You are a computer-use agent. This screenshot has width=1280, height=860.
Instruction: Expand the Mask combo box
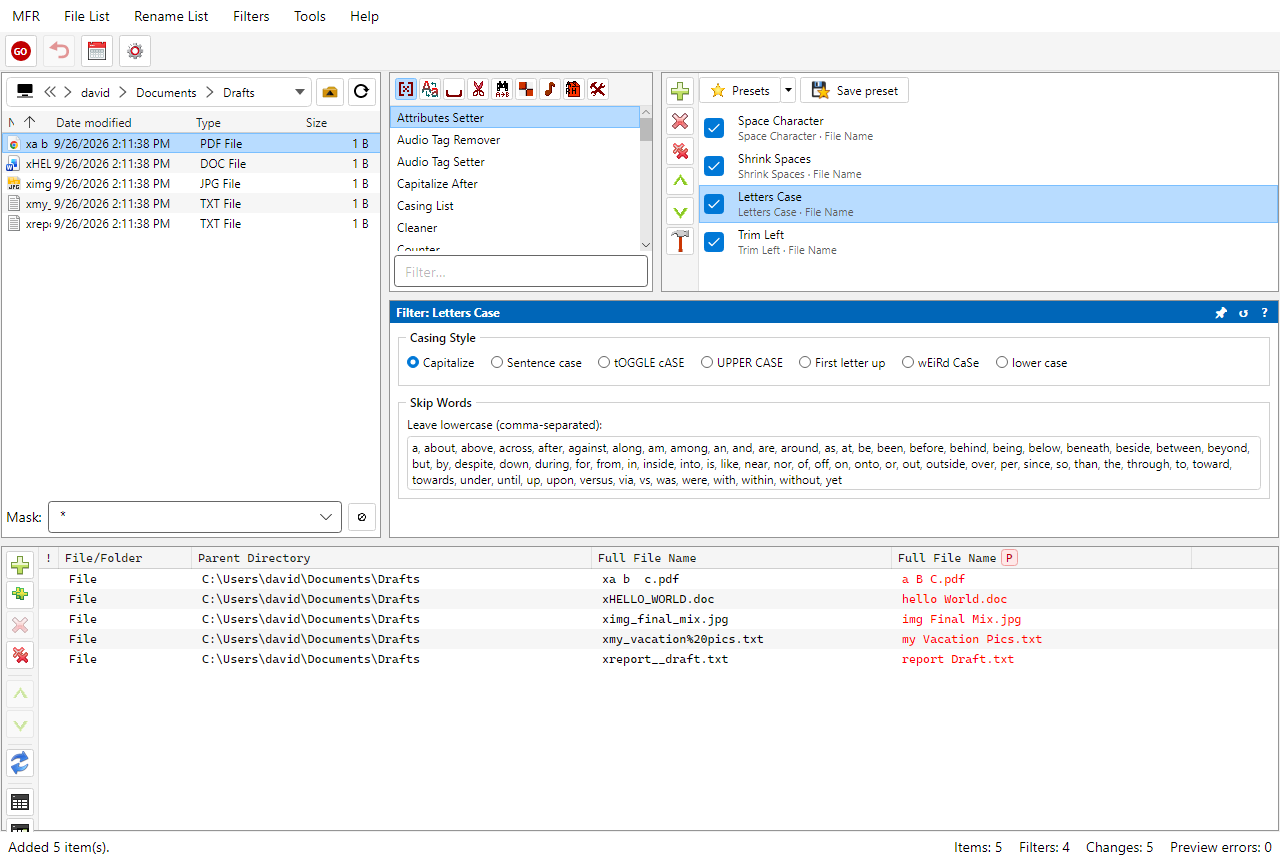pyautogui.click(x=326, y=517)
